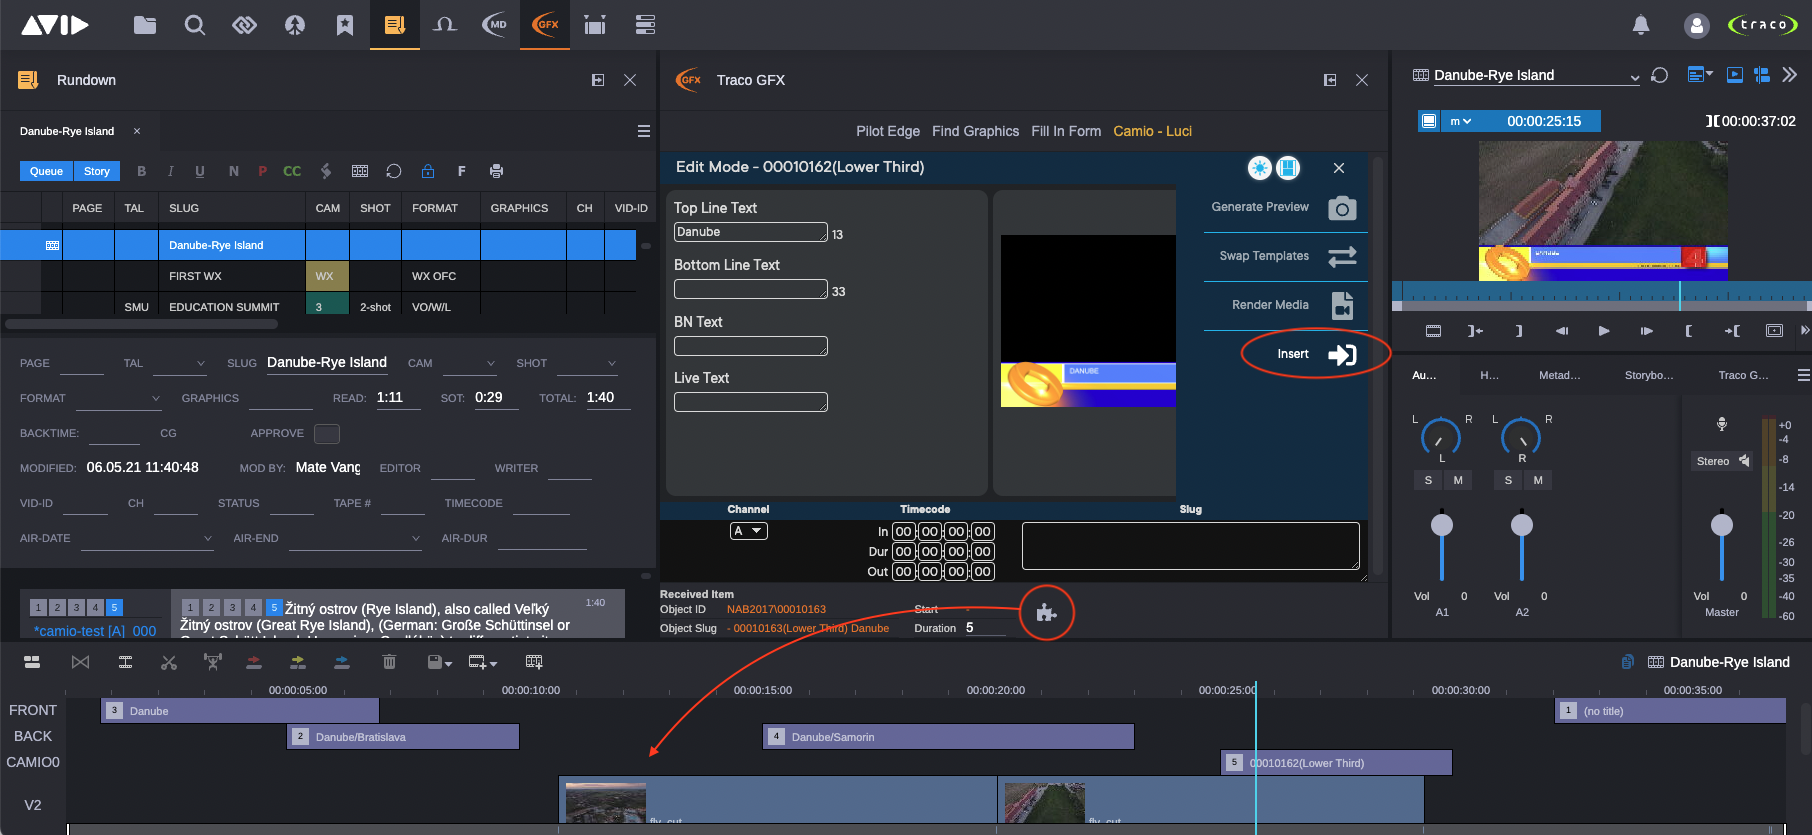
Task: Switch to Find Graphics tab
Action: coord(975,131)
